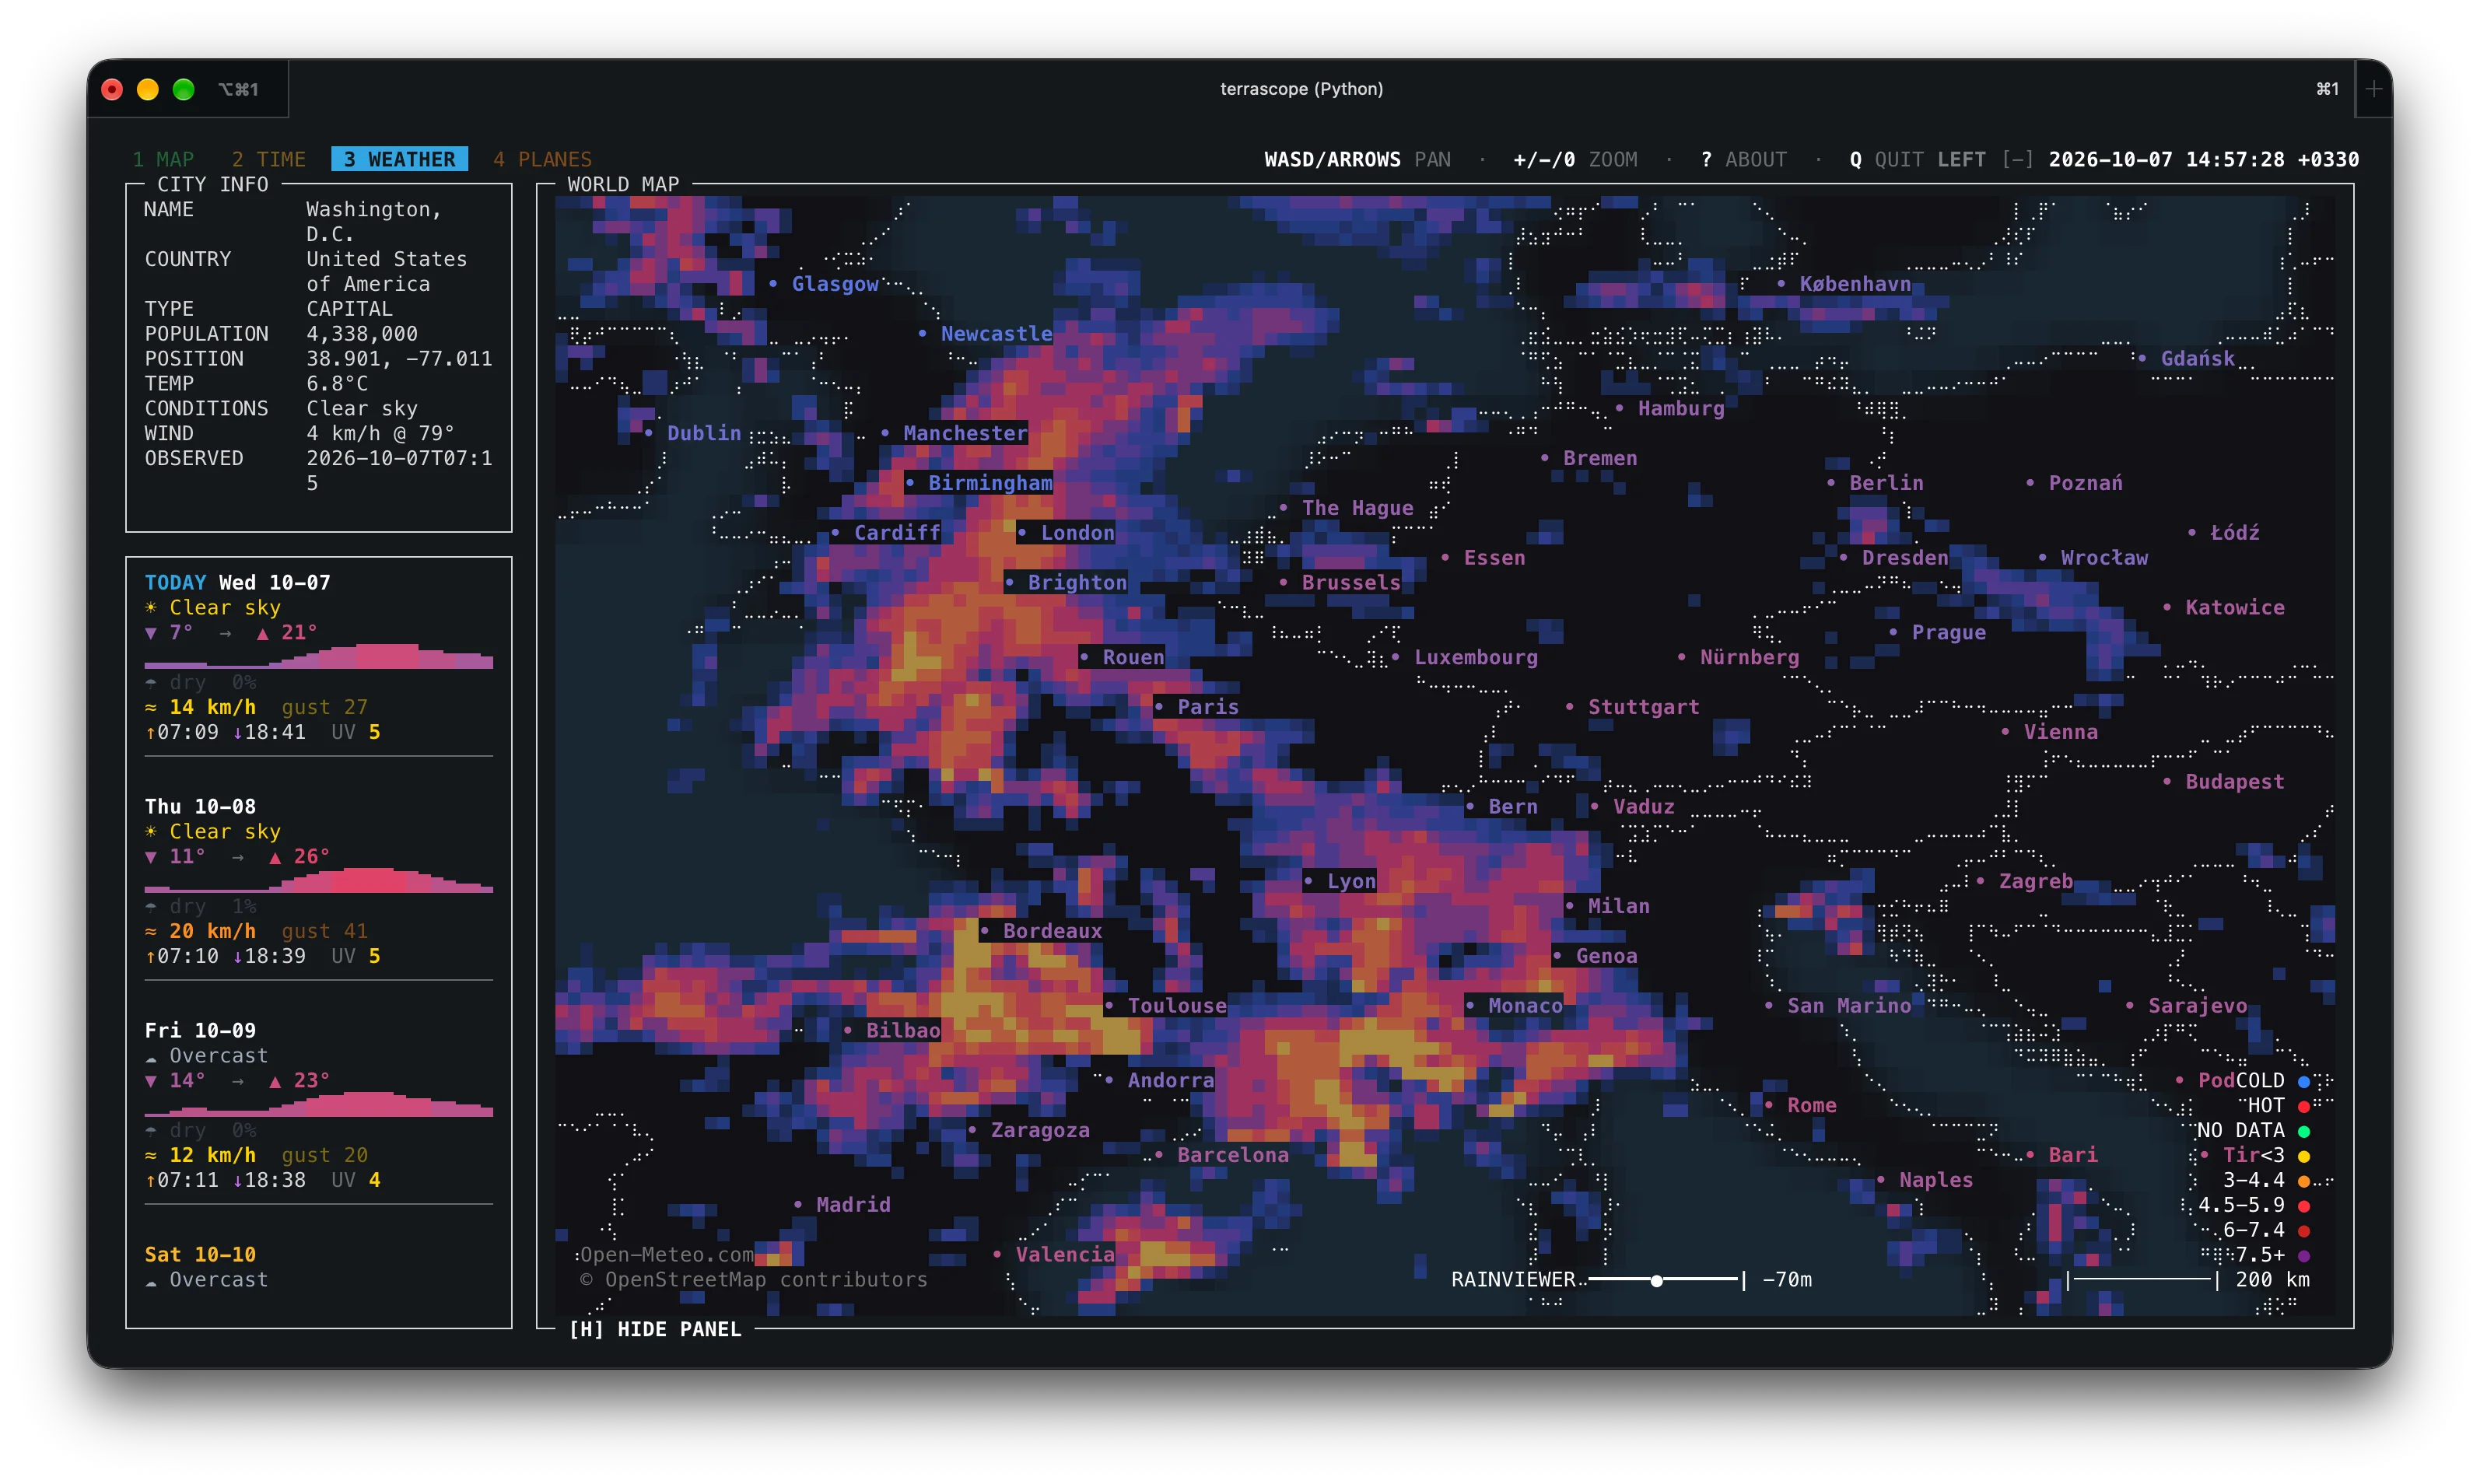Go to the 4 PLANES tab
2480x1484 pixels.
(542, 159)
